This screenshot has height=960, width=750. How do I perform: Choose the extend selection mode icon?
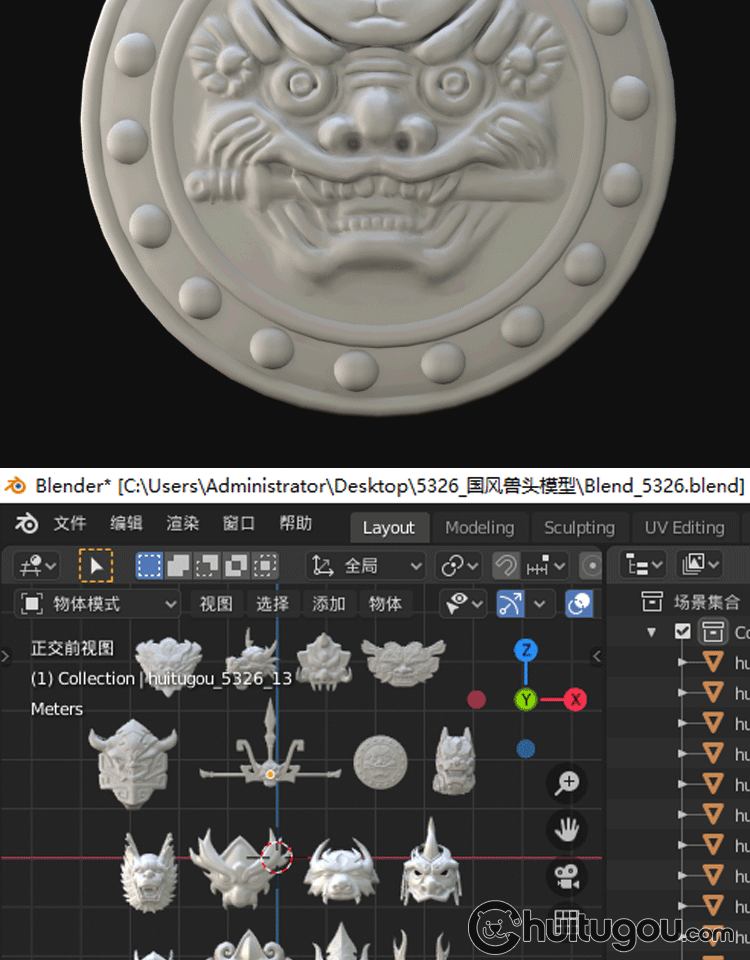(x=178, y=566)
